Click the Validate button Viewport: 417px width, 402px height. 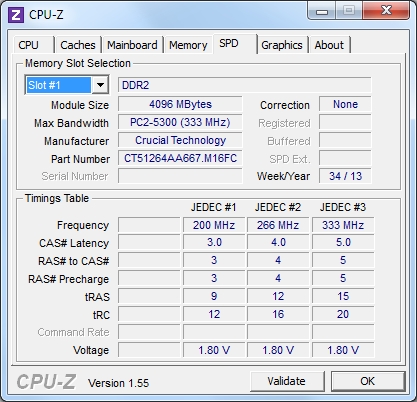(287, 381)
